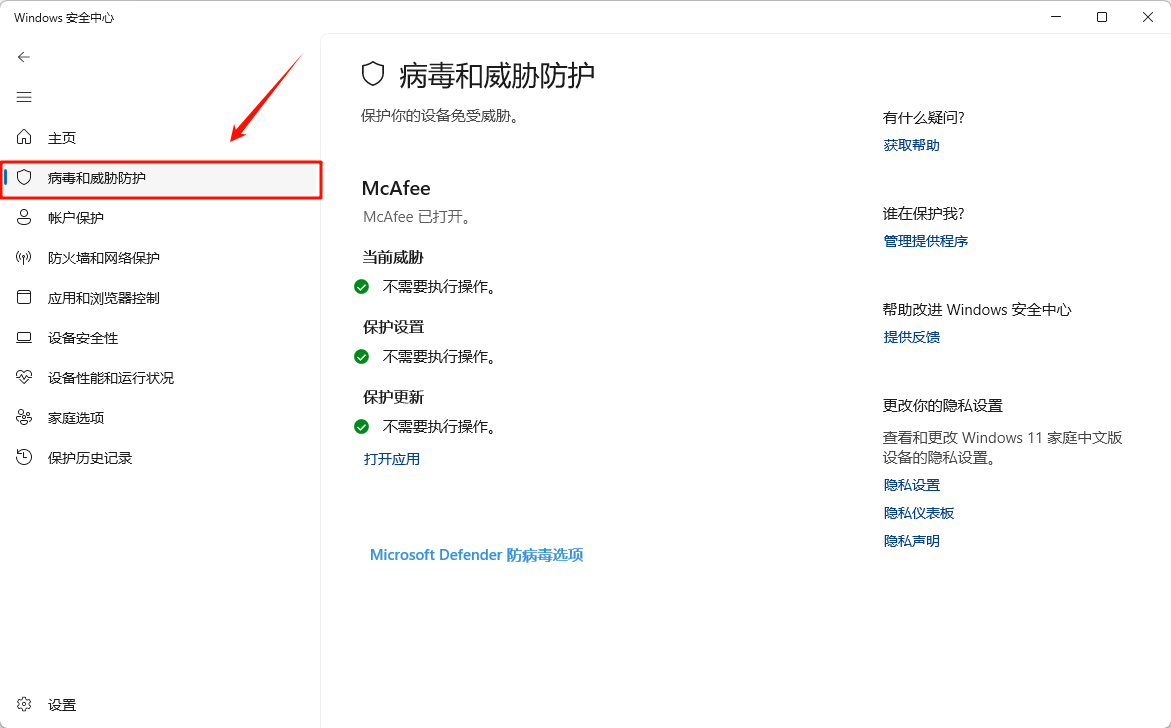Click the person icon for 帐户保护
1171x728 pixels.
tap(24, 217)
